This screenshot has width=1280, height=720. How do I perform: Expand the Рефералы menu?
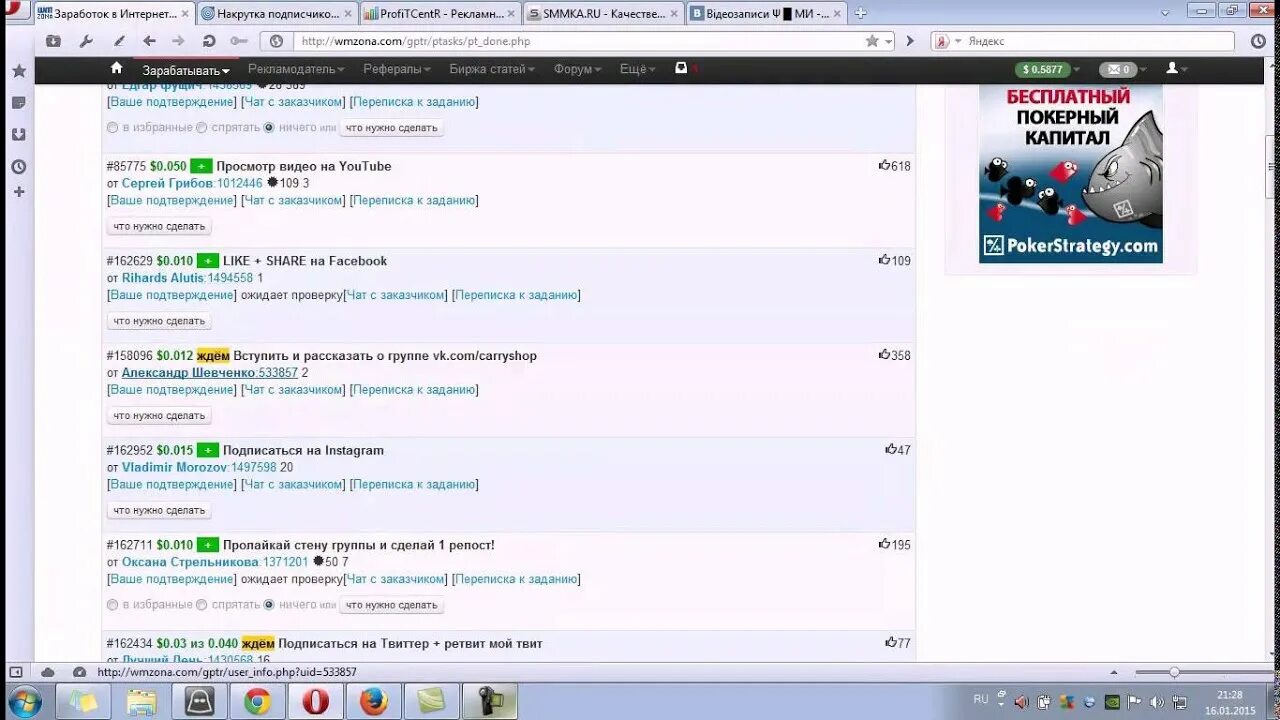point(397,69)
